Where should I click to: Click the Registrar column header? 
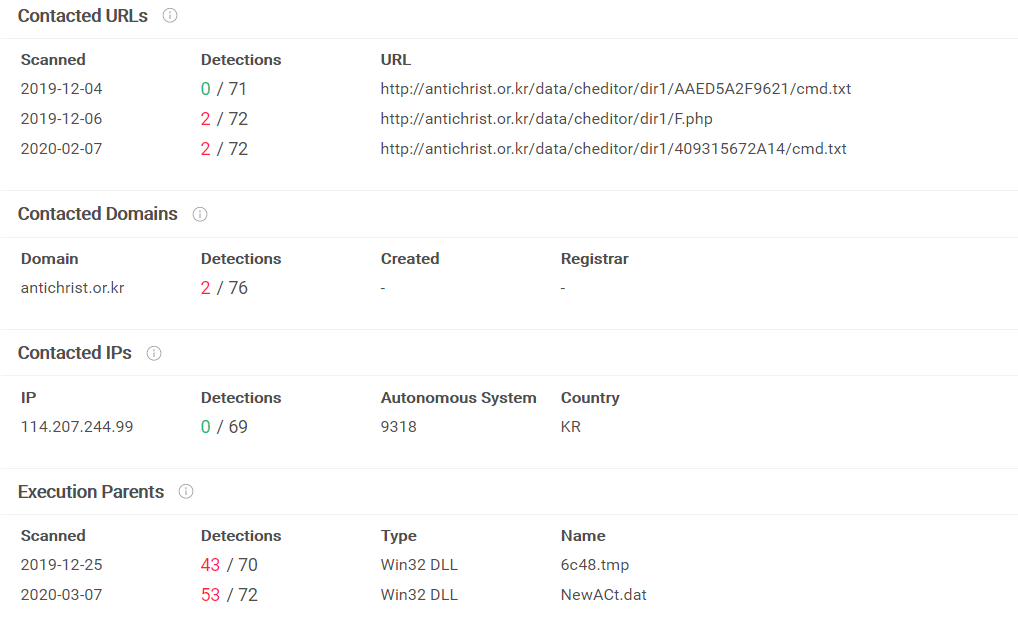(594, 259)
